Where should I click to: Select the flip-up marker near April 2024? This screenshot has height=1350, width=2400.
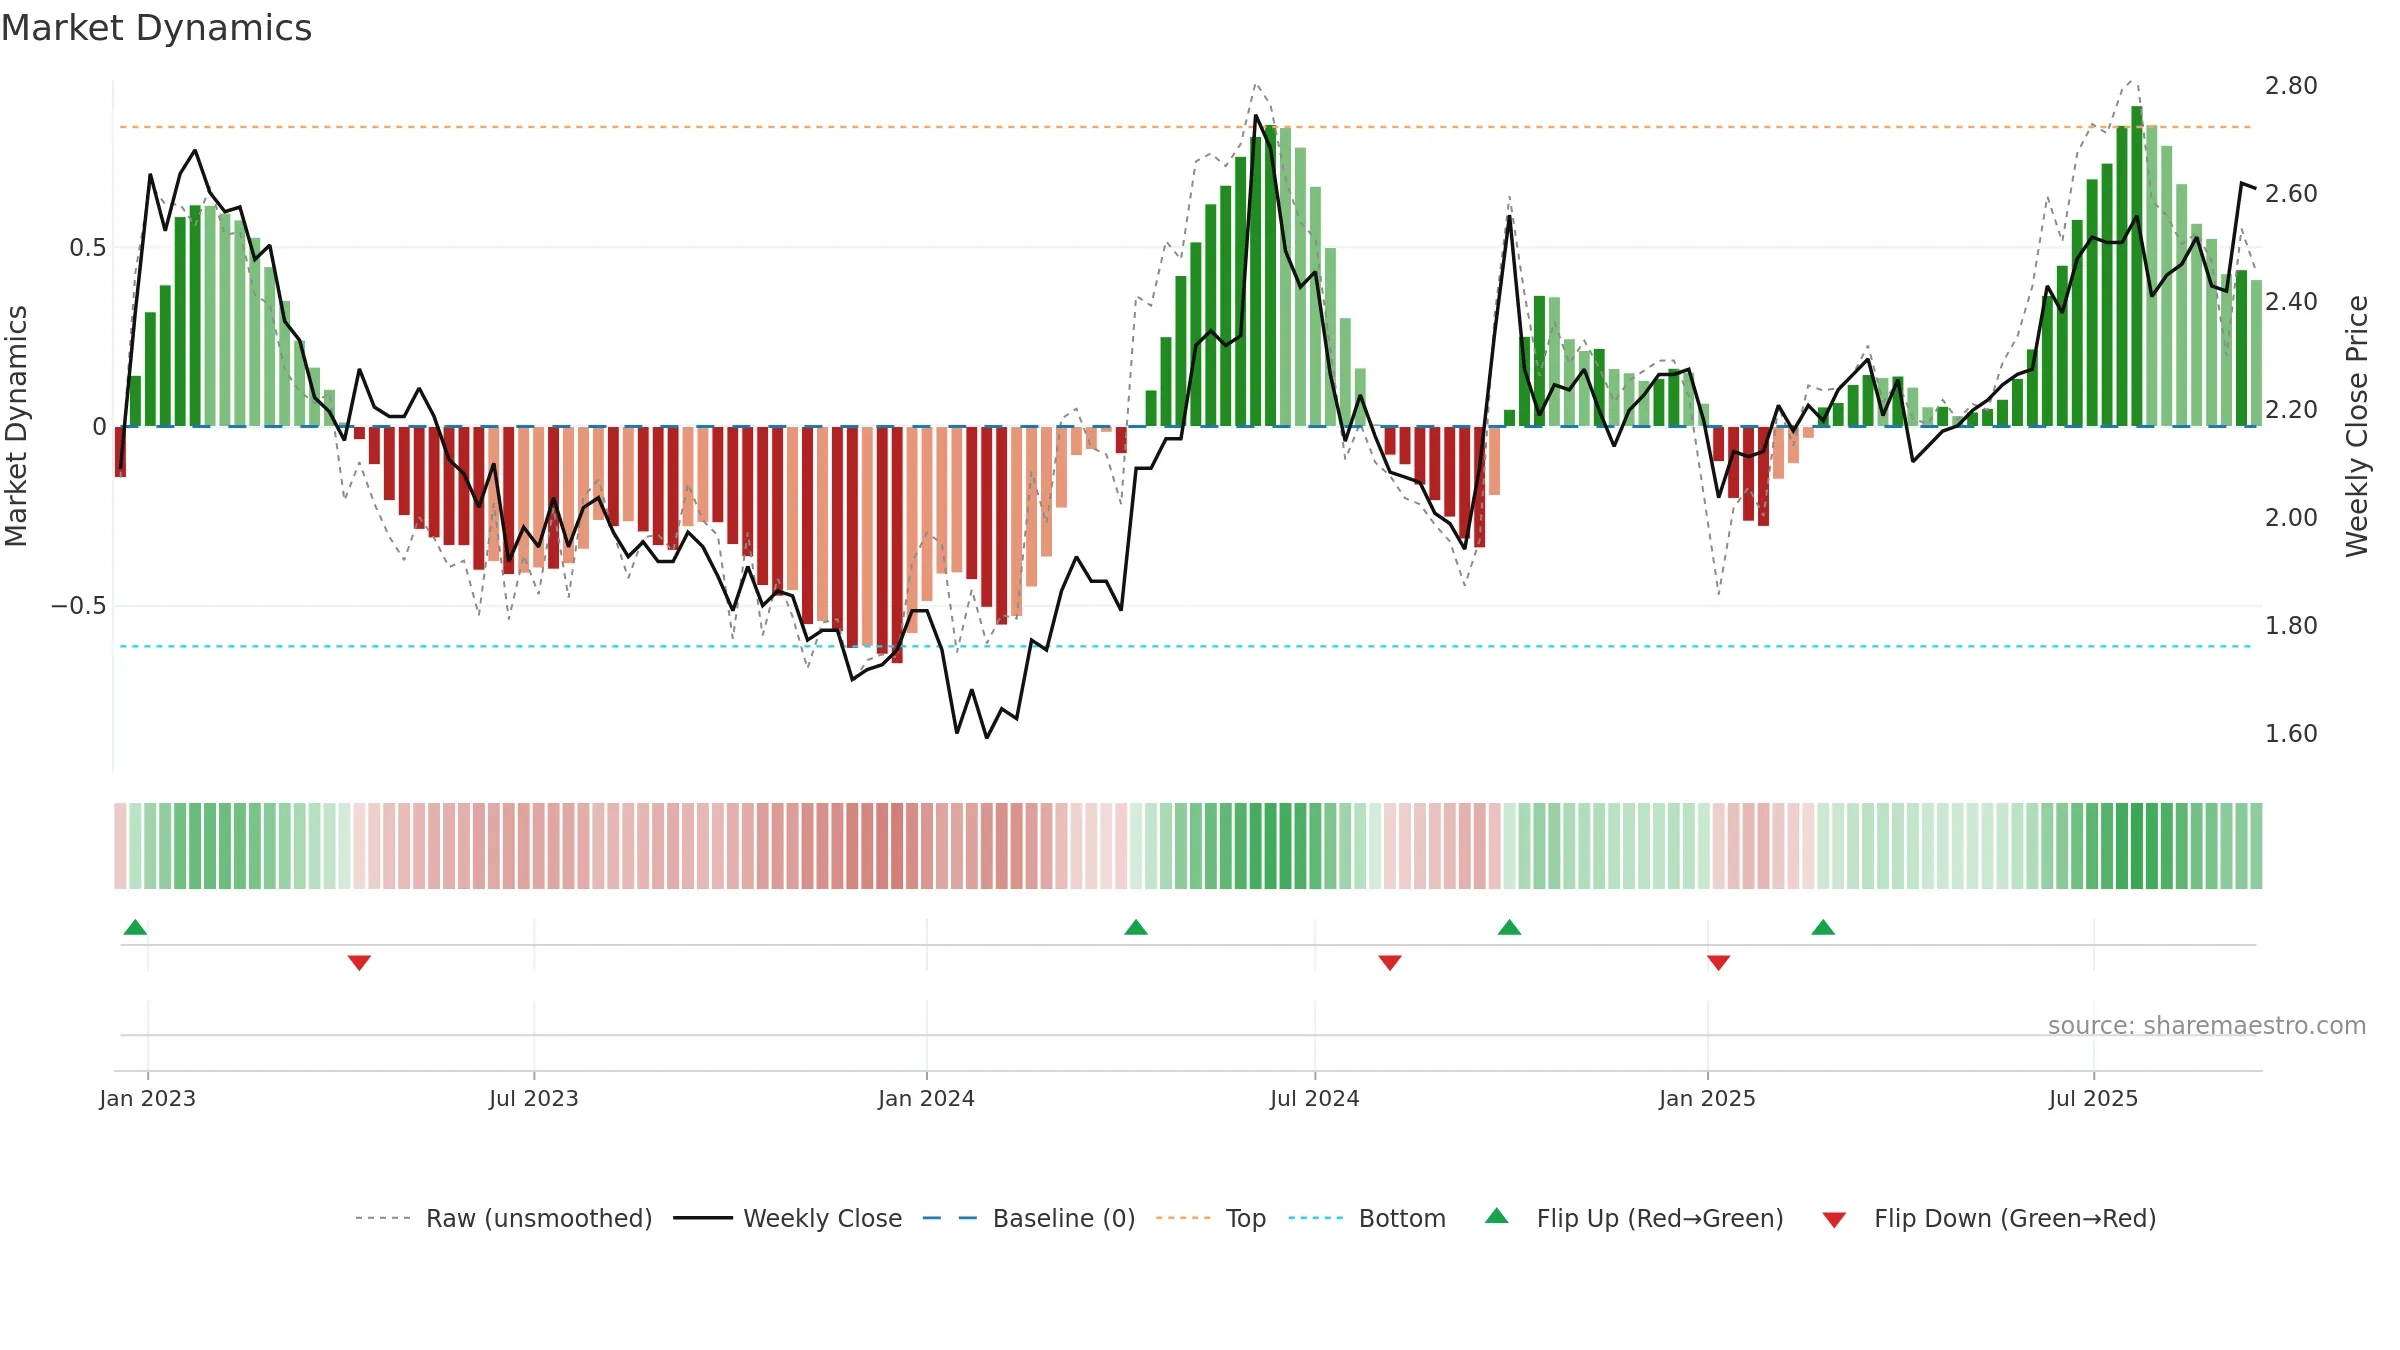[1136, 927]
